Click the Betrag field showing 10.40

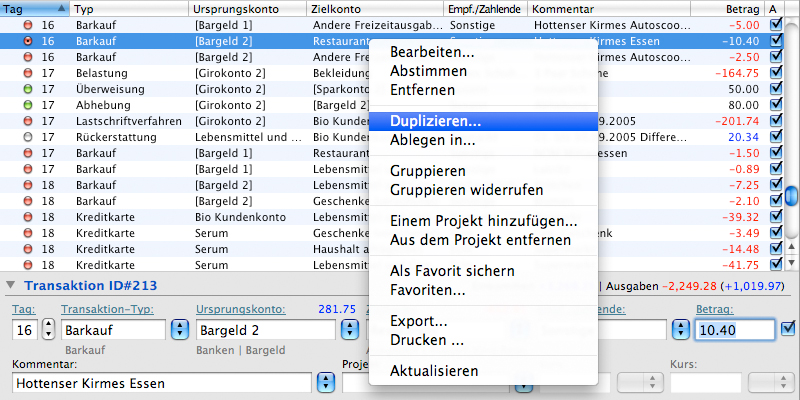click(x=735, y=330)
